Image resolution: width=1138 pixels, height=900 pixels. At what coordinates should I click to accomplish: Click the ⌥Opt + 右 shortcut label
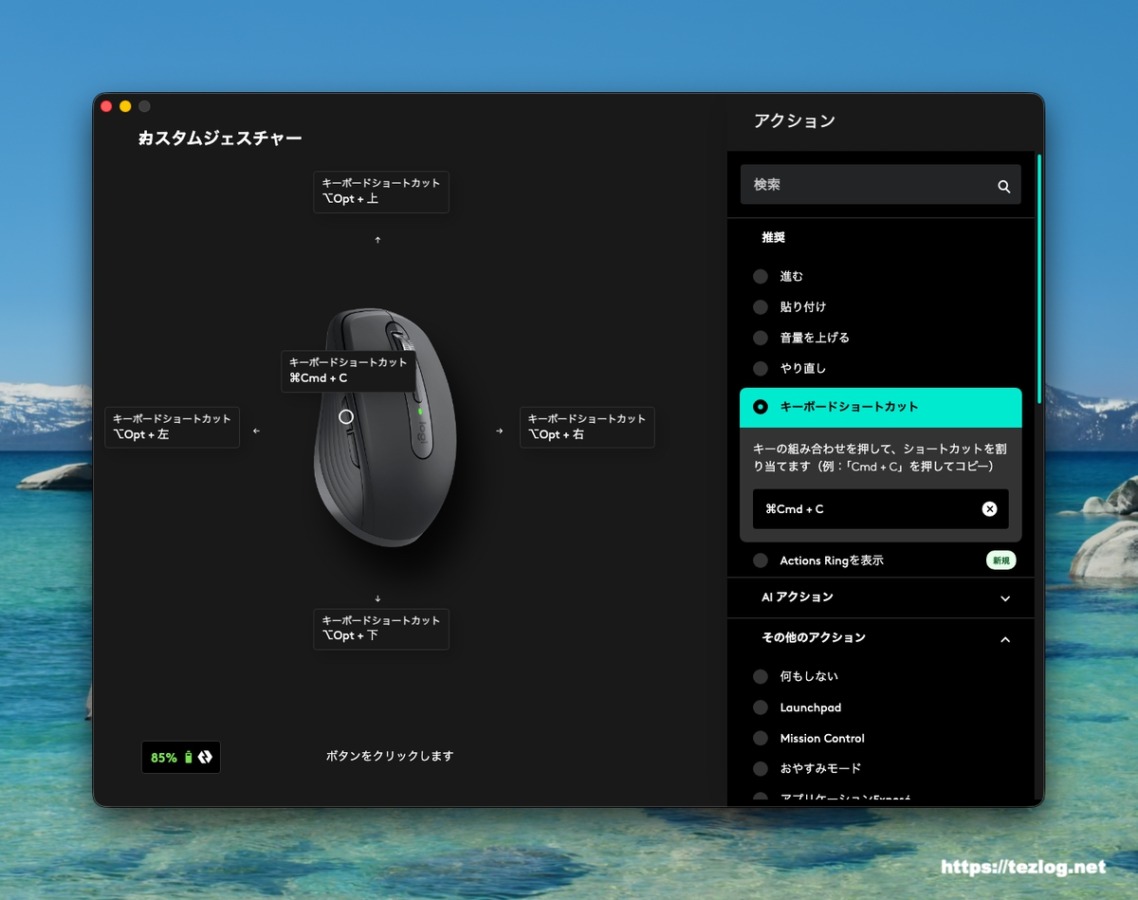[x=586, y=427]
